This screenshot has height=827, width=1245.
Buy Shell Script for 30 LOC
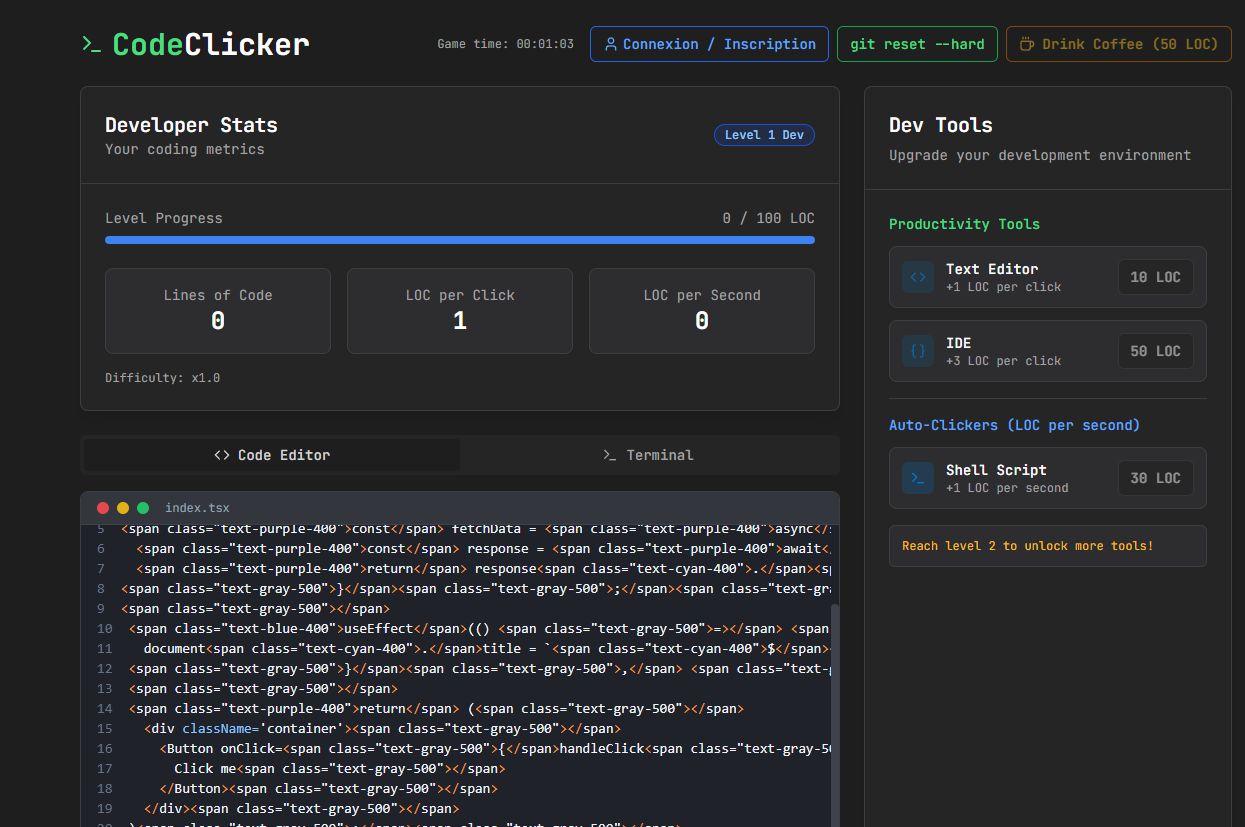pos(1156,478)
